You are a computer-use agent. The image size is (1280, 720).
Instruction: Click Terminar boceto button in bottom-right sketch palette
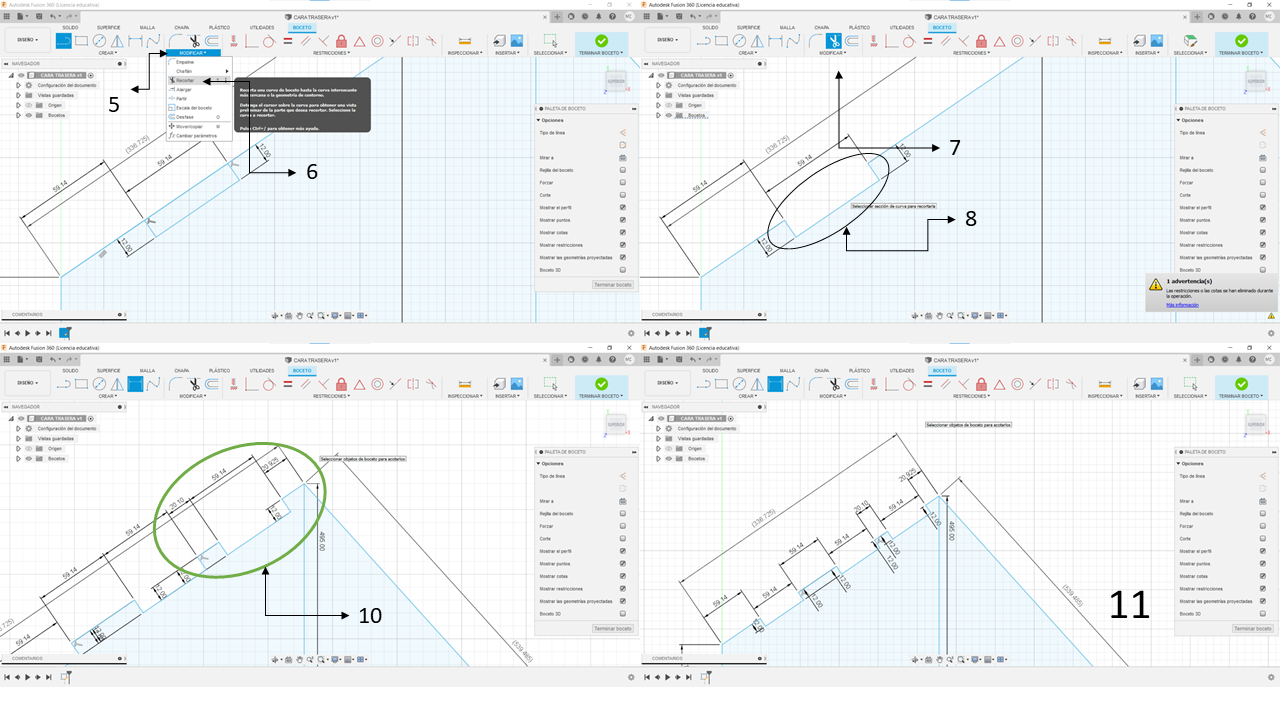[x=1253, y=628]
